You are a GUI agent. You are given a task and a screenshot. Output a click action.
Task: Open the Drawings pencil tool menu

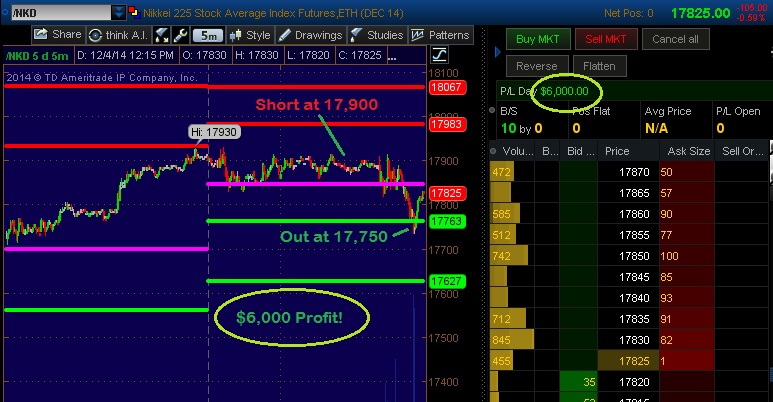(x=312, y=35)
